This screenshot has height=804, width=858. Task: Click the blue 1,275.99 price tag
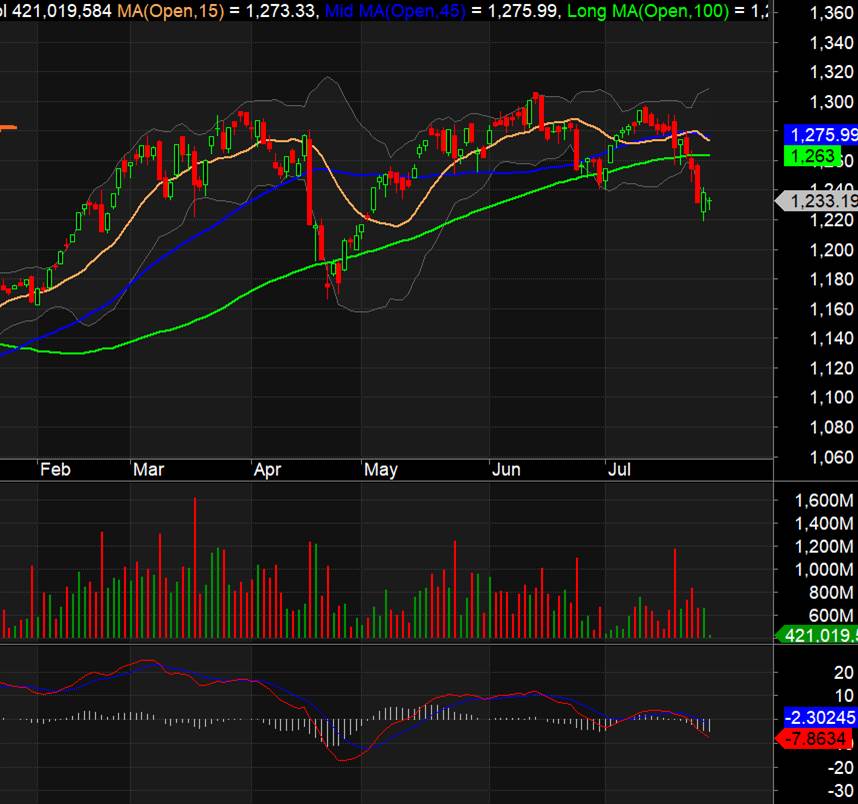(821, 135)
